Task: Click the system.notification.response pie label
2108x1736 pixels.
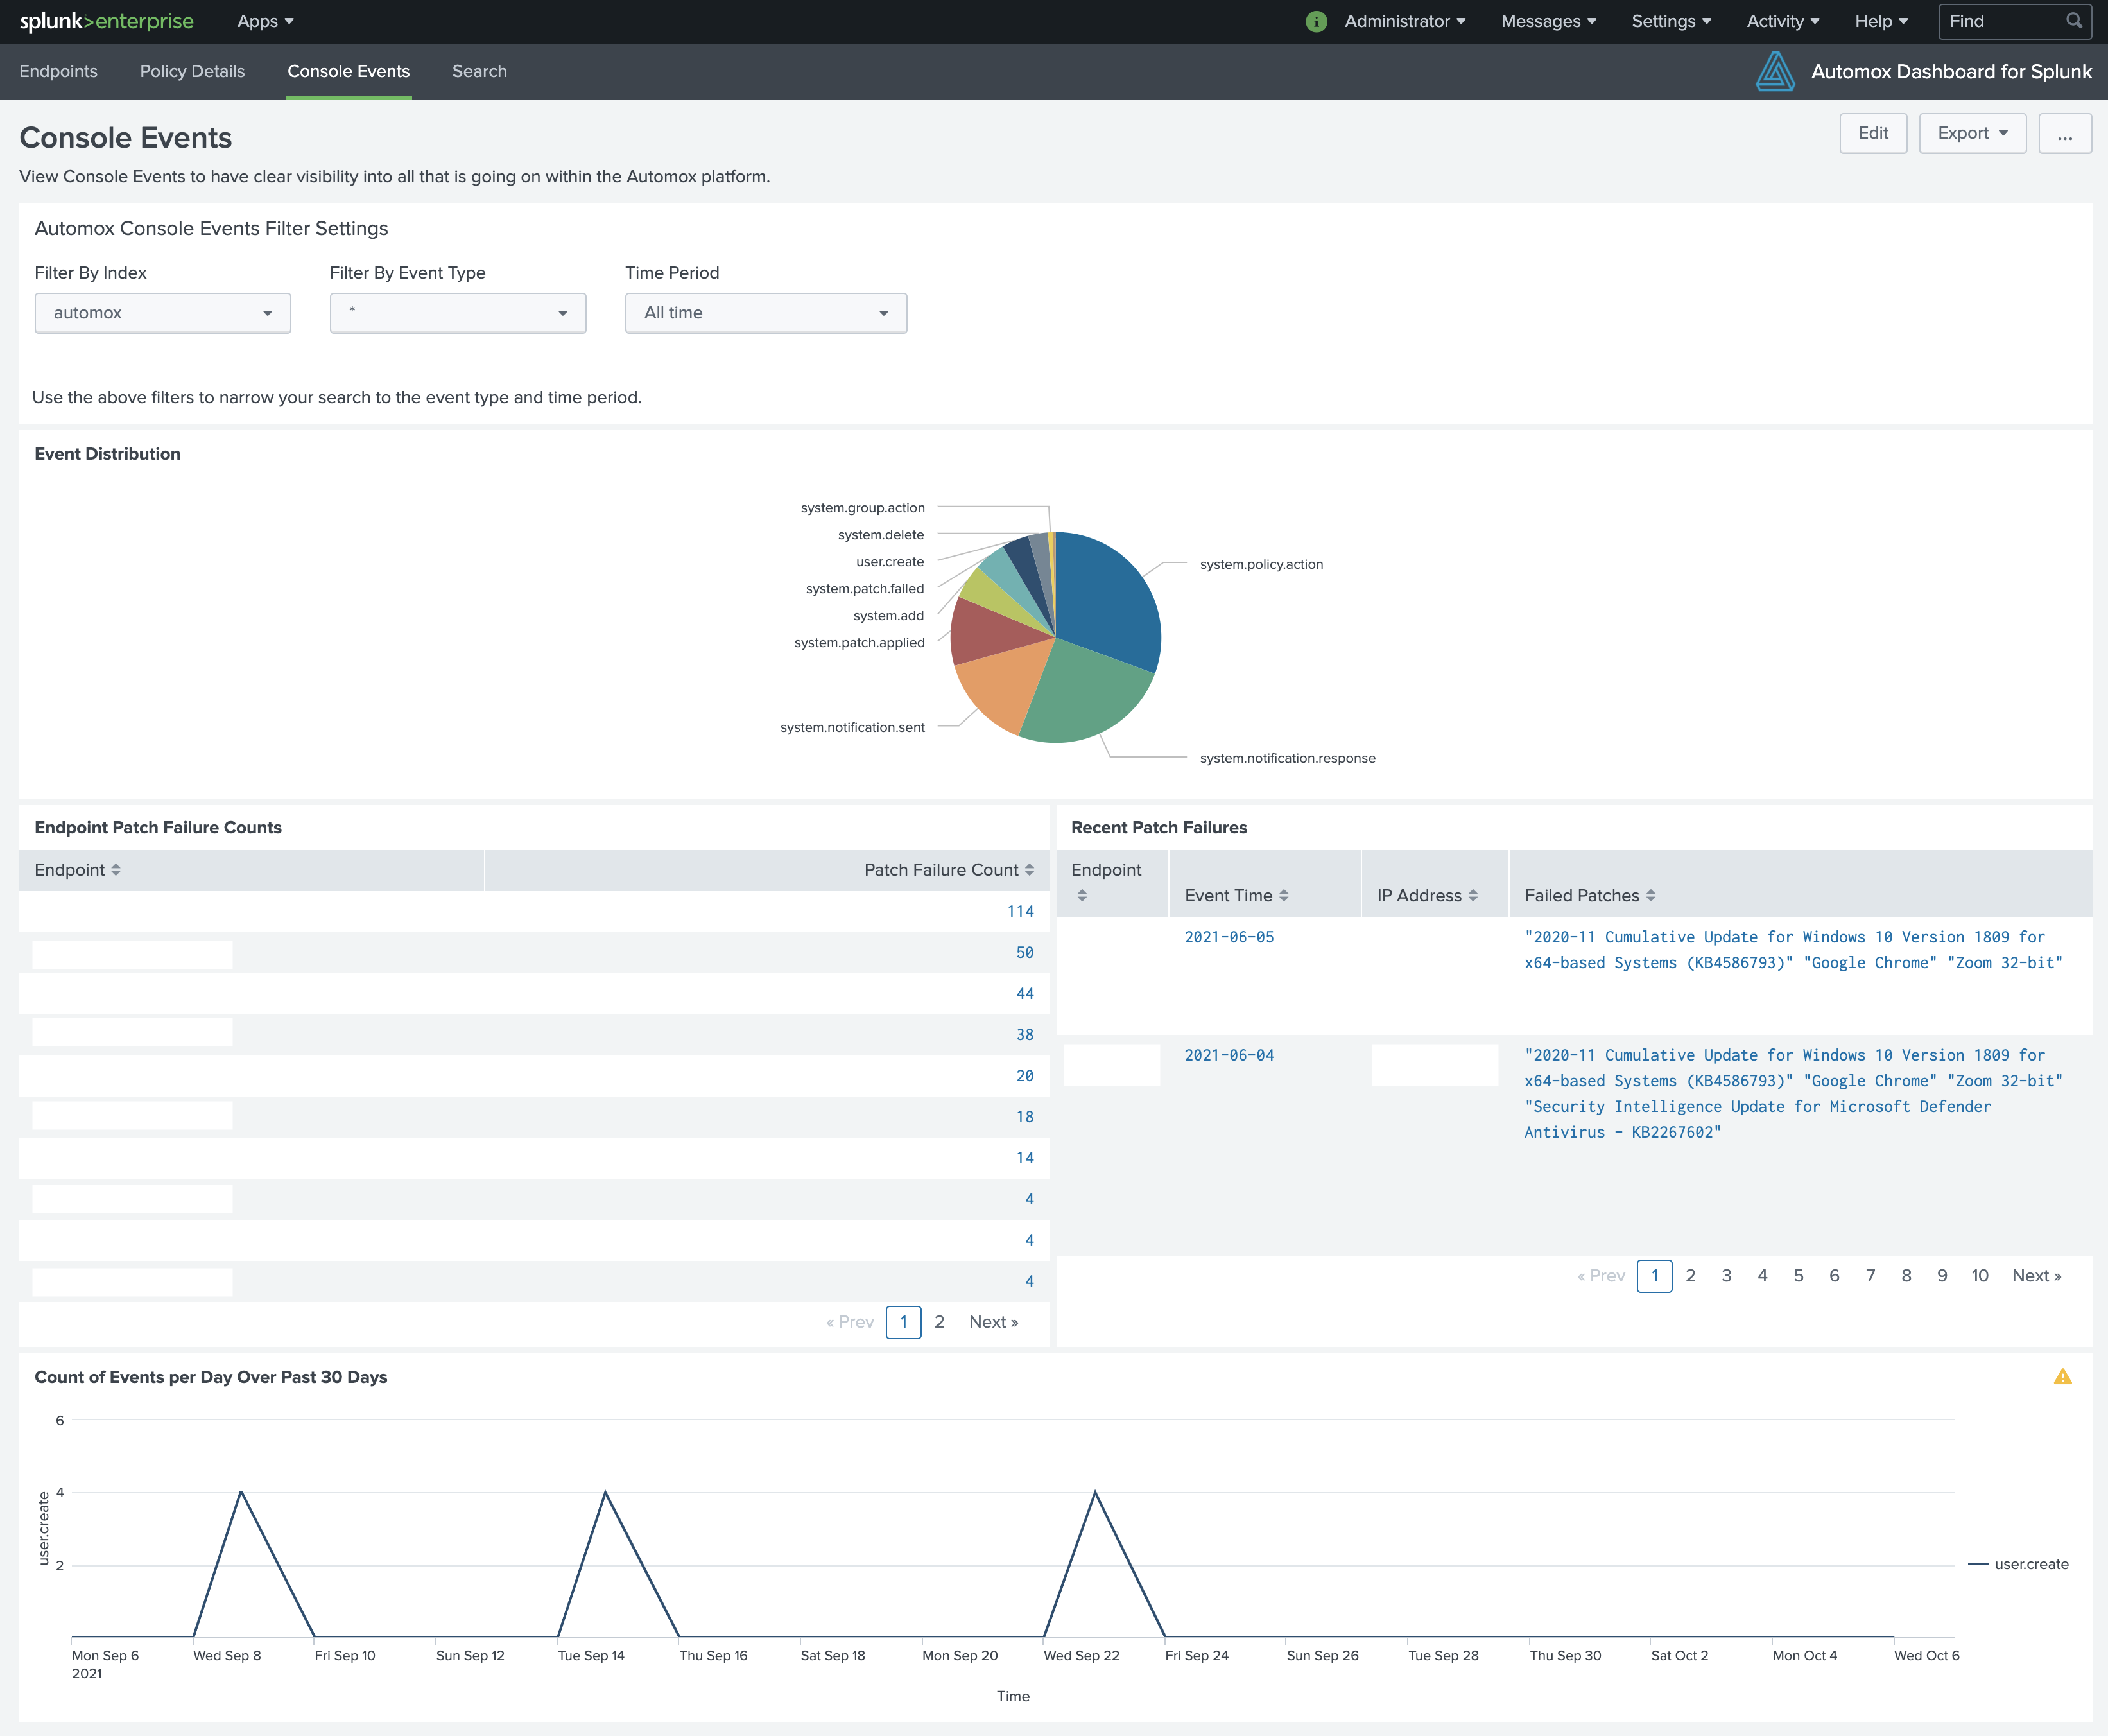Action: coord(1287,758)
